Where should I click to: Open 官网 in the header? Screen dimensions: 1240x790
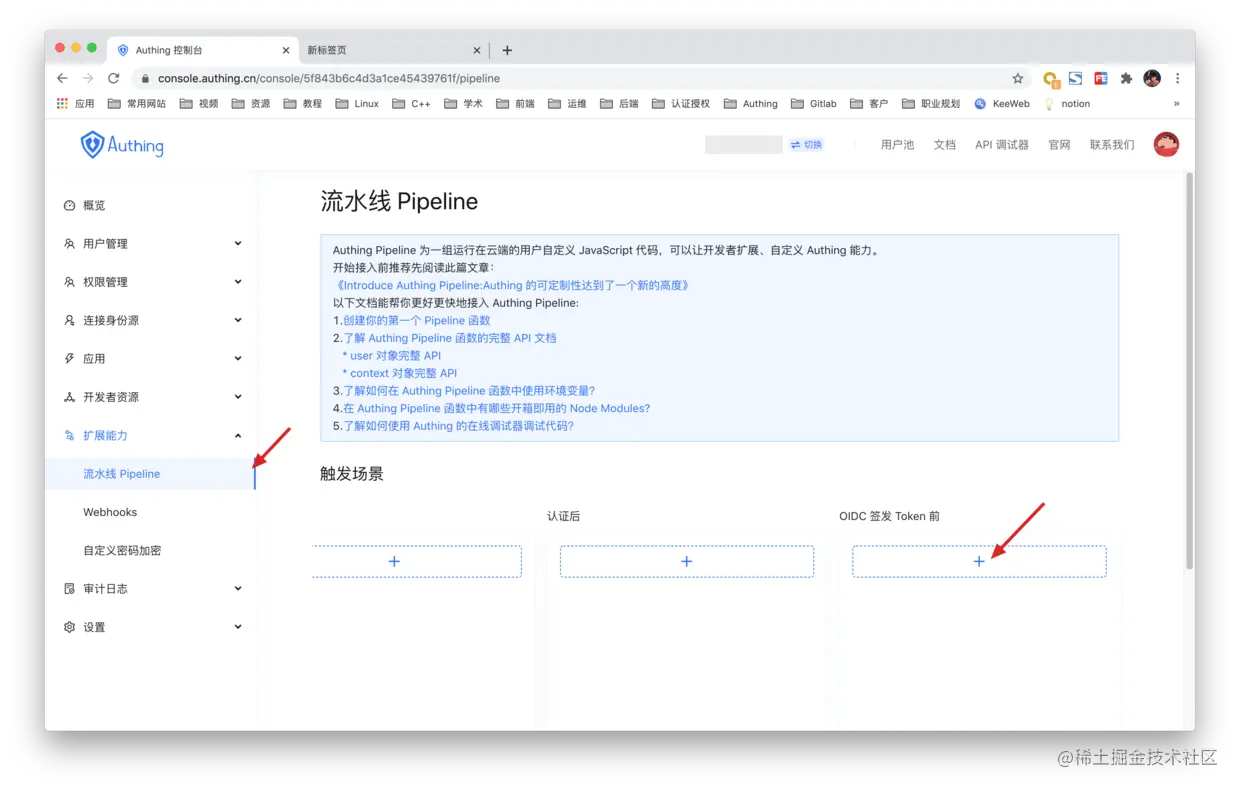tap(1059, 145)
